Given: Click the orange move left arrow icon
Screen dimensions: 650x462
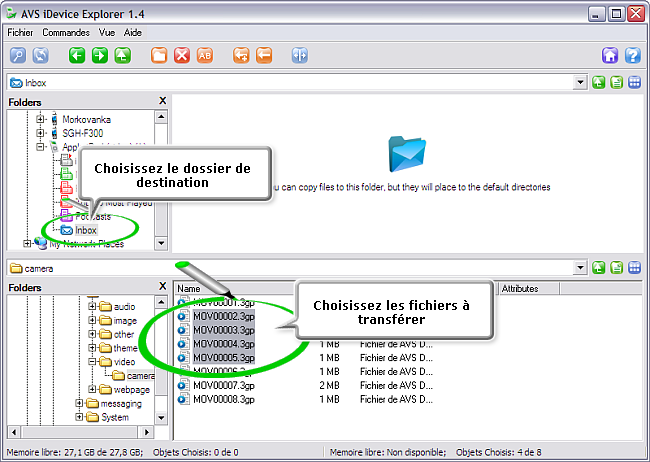Looking at the screenshot, I should coord(264,55).
